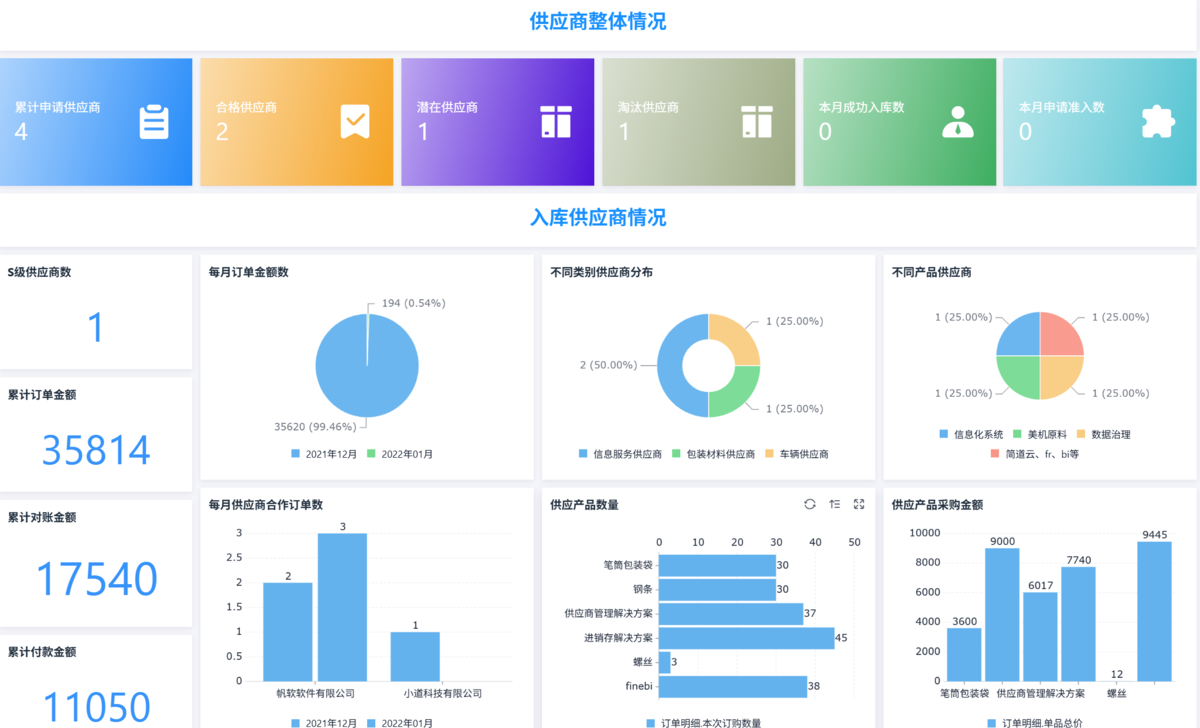The image size is (1200, 728).
Task: Click the sort icon on 供应产品数量 chart
Action: pyautogui.click(x=834, y=504)
